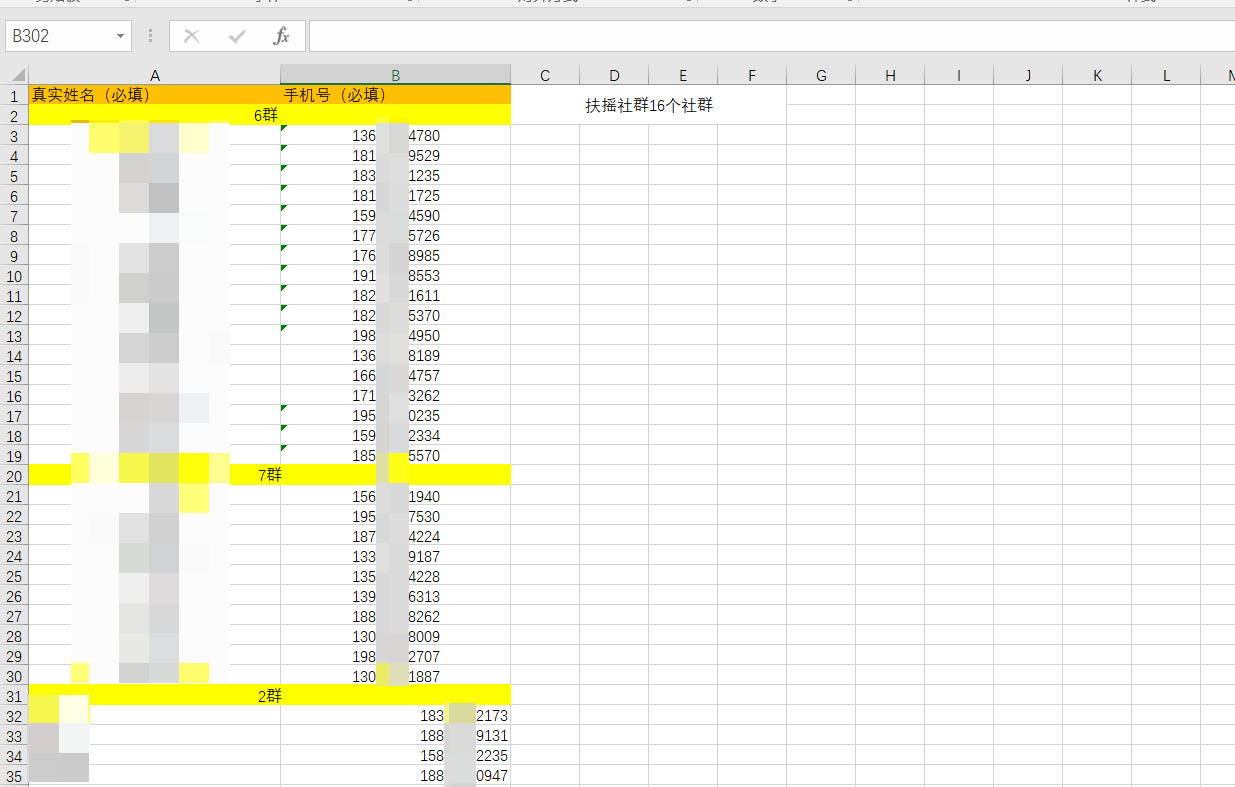Image resolution: width=1235 pixels, height=787 pixels.
Task: Select the yellow 6群 group row cell
Action: [x=266, y=115]
